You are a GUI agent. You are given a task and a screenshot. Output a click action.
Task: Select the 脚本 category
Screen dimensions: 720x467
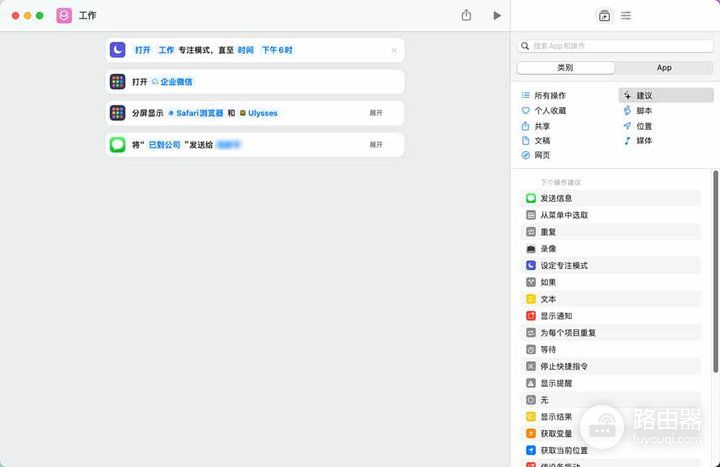(644, 110)
